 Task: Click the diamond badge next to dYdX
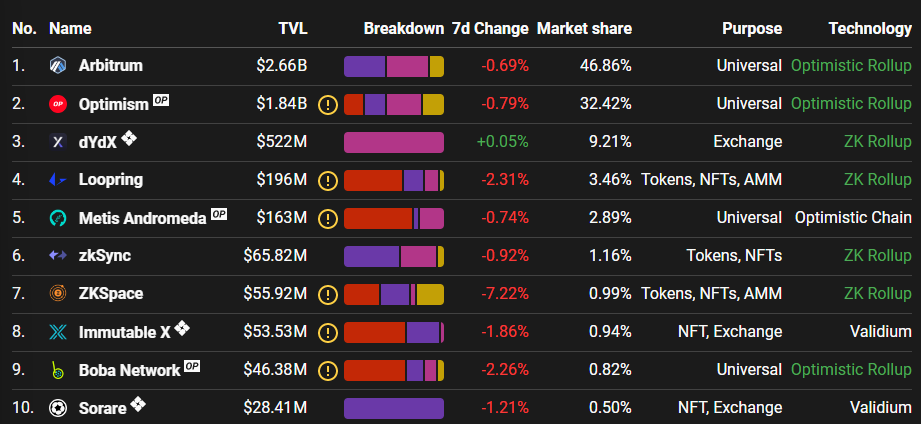pyautogui.click(x=129, y=139)
